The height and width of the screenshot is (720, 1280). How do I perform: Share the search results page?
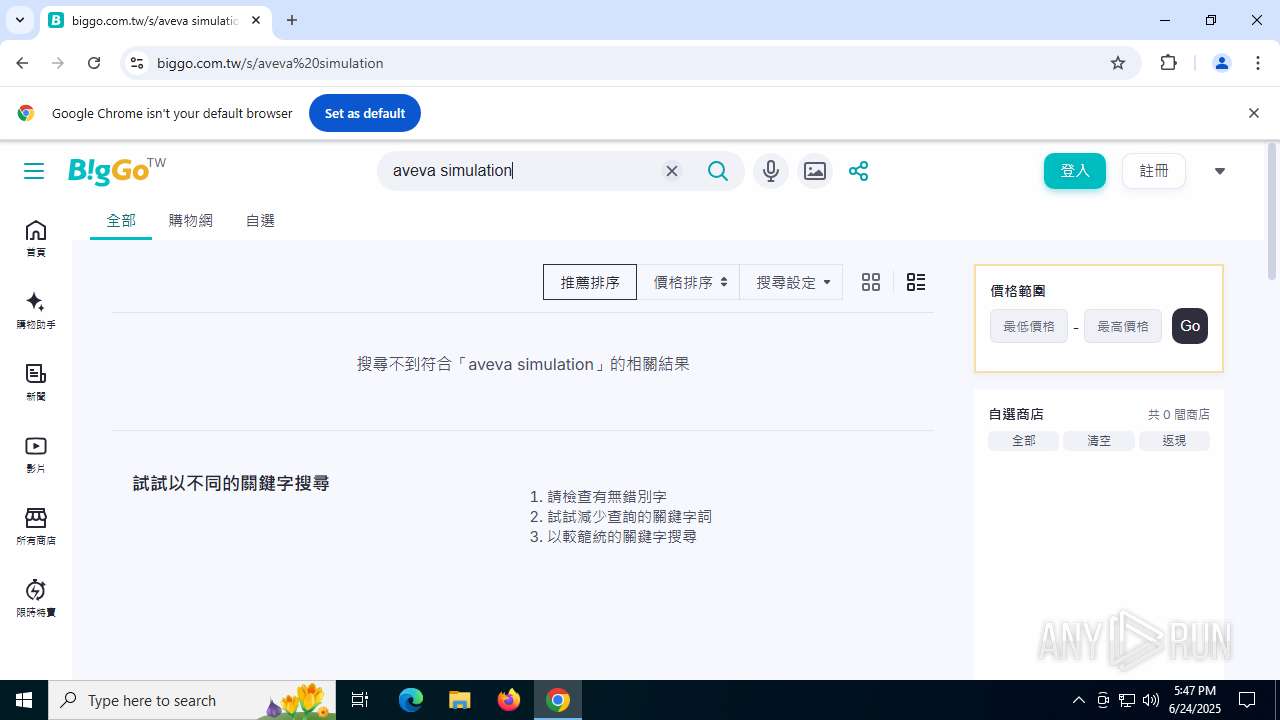(858, 171)
